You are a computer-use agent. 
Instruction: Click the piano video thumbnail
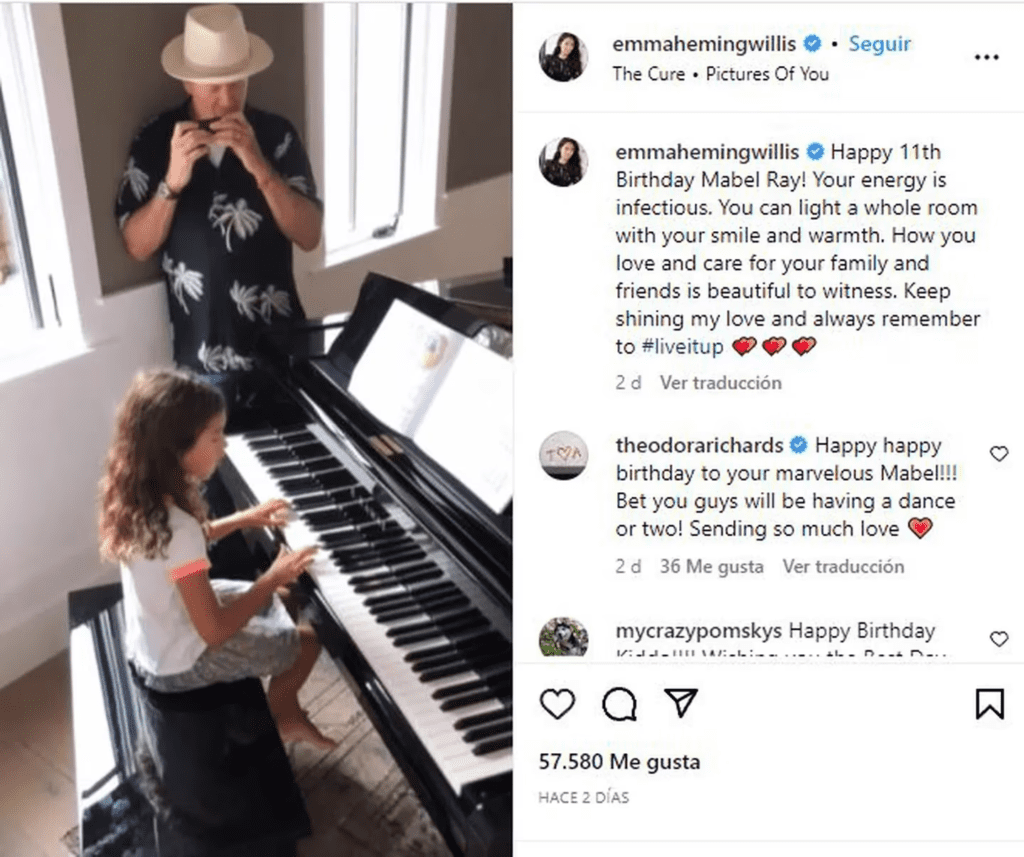pos(256,428)
